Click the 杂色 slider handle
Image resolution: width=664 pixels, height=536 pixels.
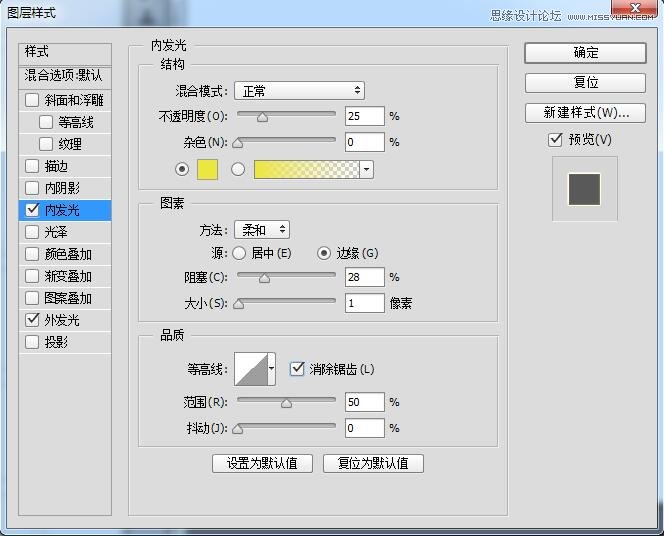(x=238, y=143)
